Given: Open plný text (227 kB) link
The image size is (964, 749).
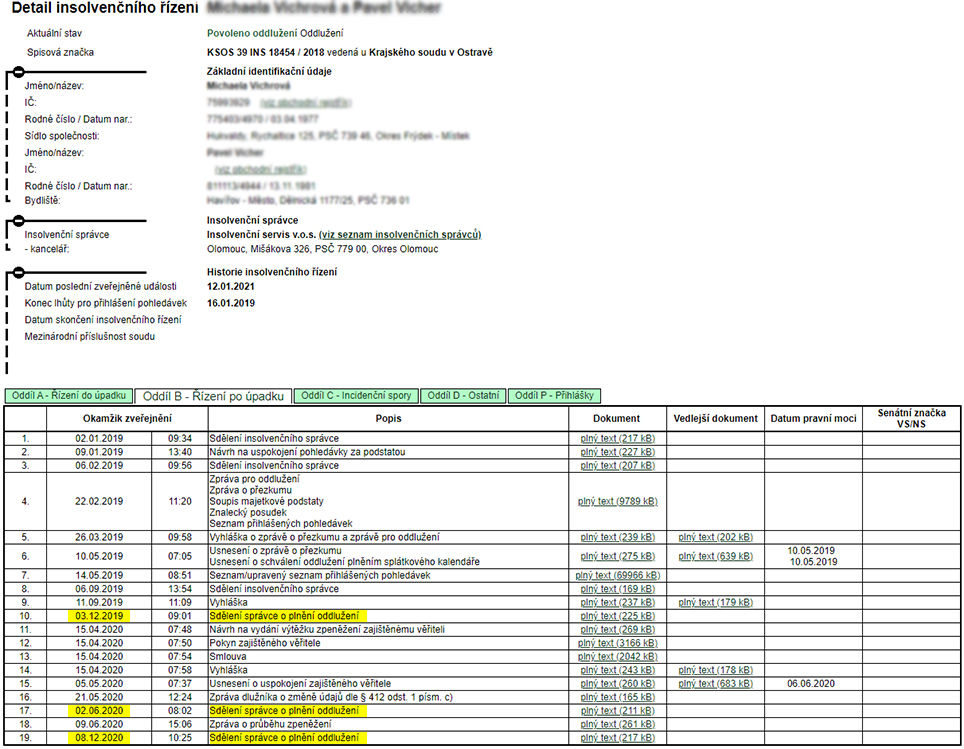Looking at the screenshot, I should 617,452.
